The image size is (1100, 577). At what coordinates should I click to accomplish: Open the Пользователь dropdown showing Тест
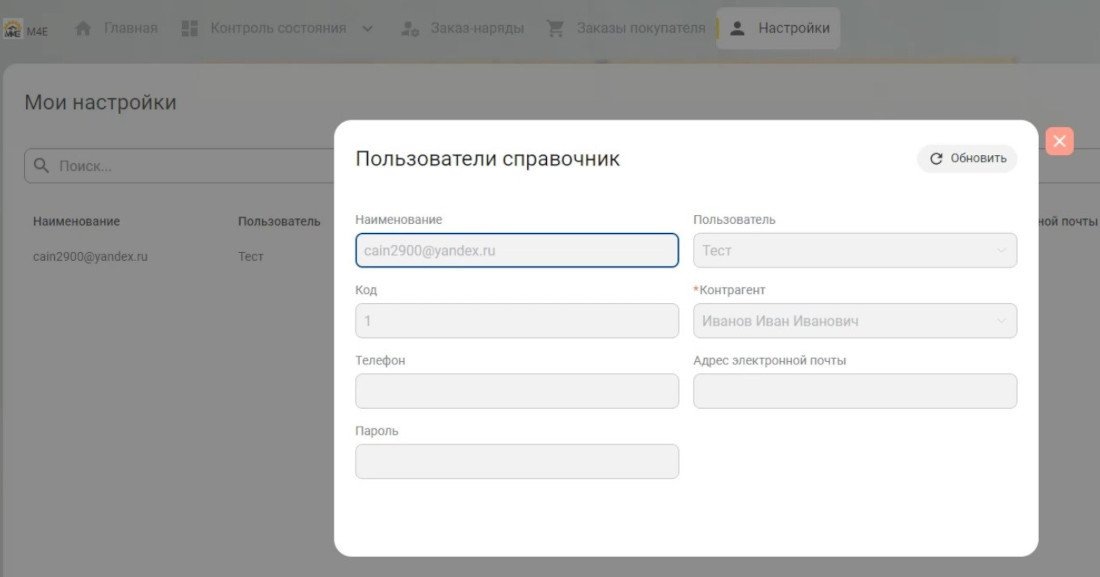(854, 251)
